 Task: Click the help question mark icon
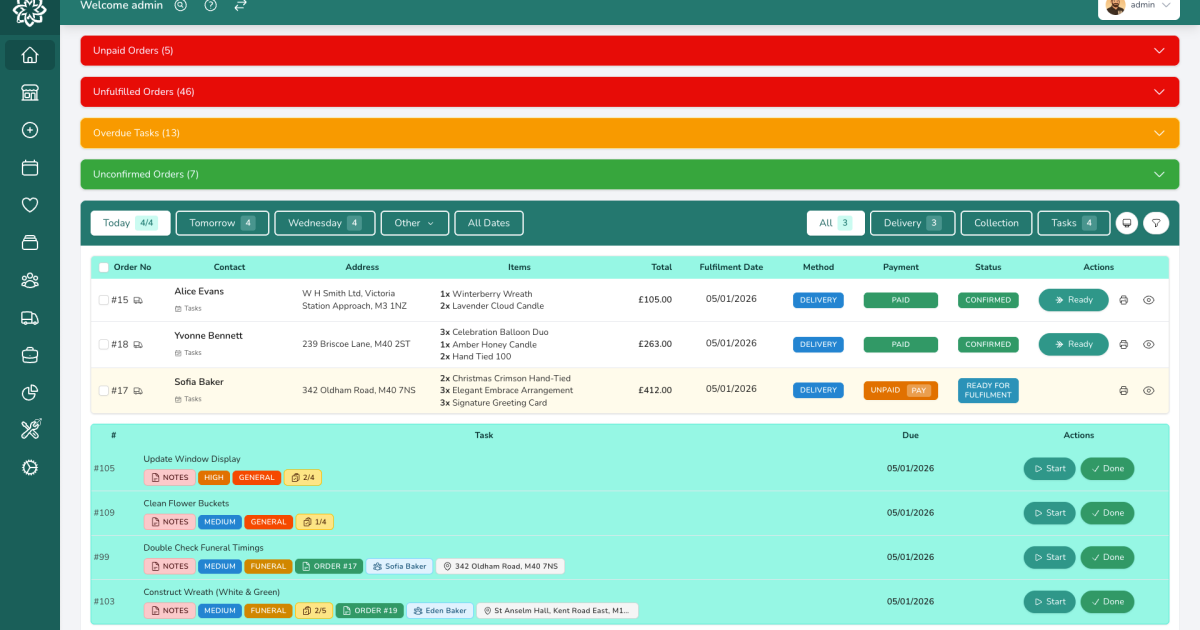click(210, 5)
